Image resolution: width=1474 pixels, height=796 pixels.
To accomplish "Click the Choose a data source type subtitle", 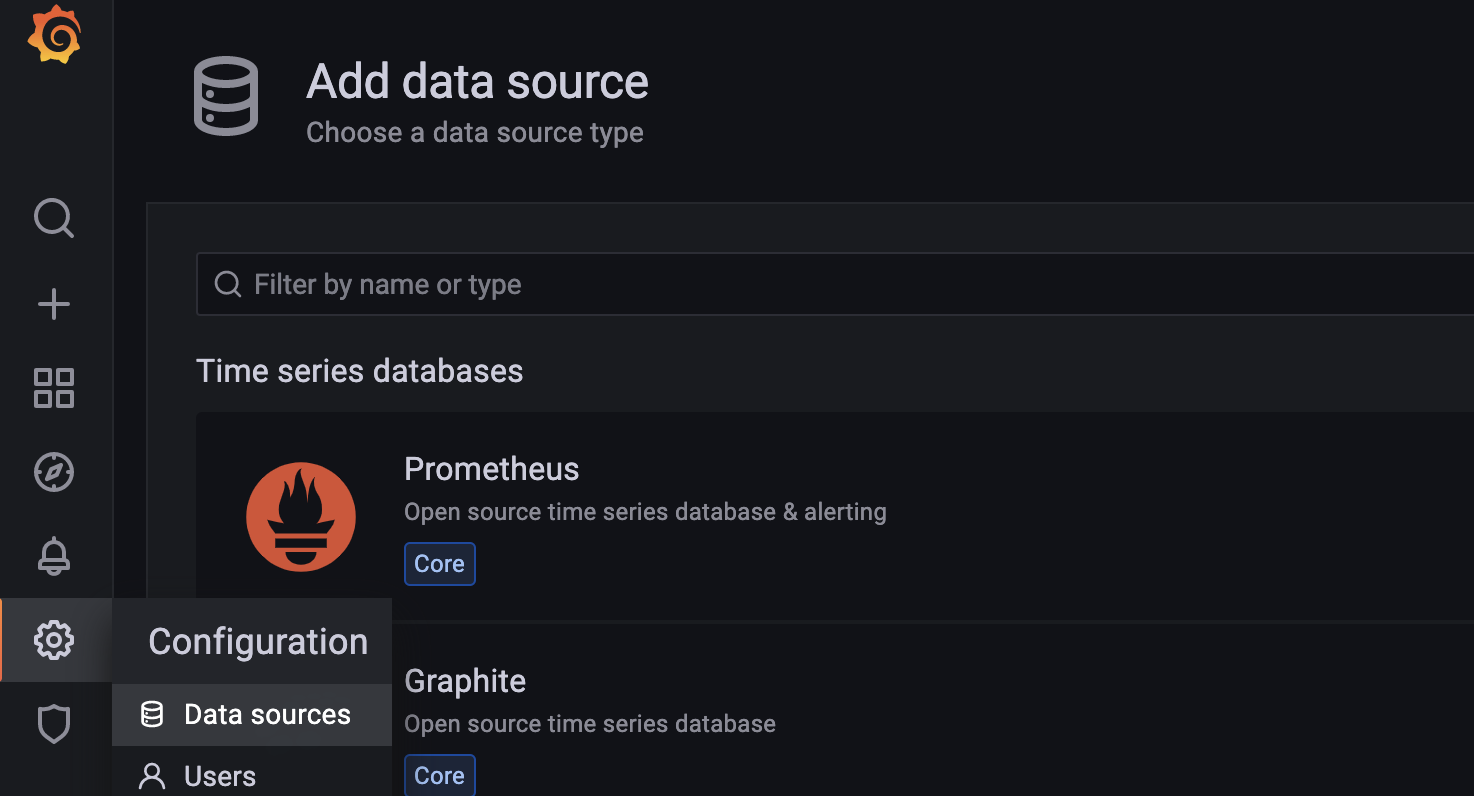I will tap(475, 133).
